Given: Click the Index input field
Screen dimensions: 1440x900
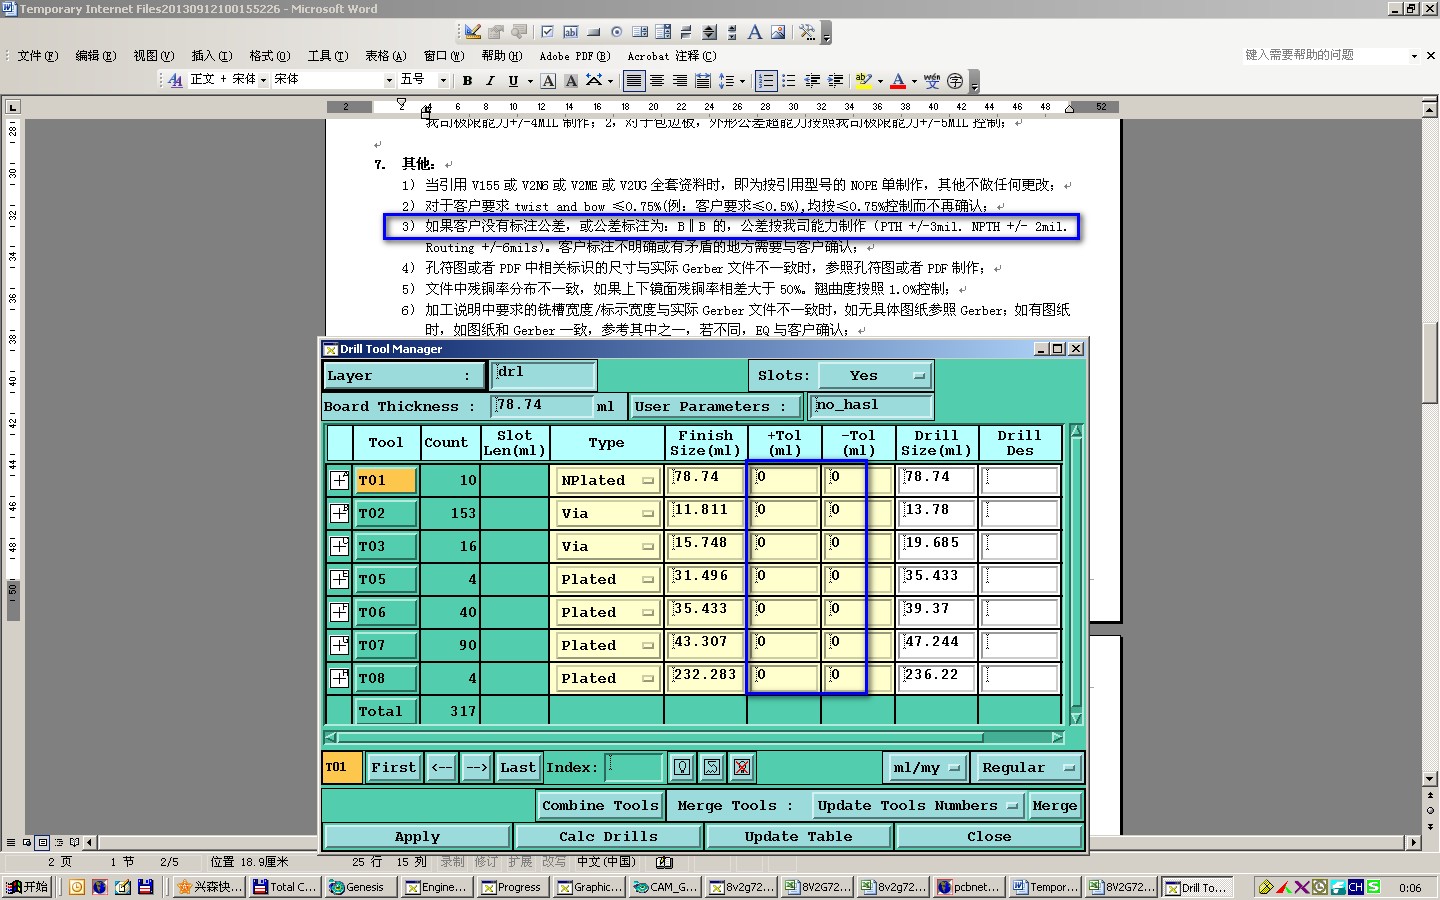Looking at the screenshot, I should tap(634, 767).
